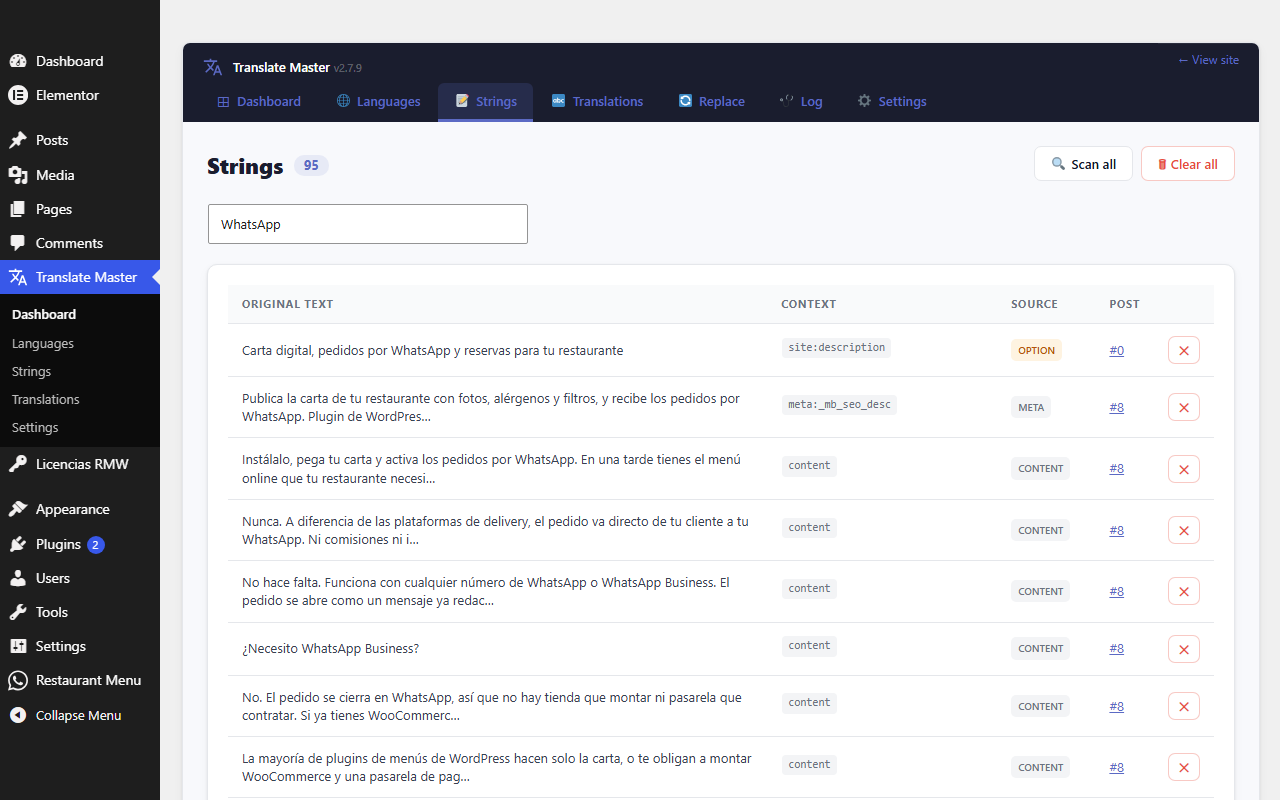The height and width of the screenshot is (800, 1280).
Task: Delete the 'Nunca. A diferencia' string
Action: click(x=1184, y=530)
